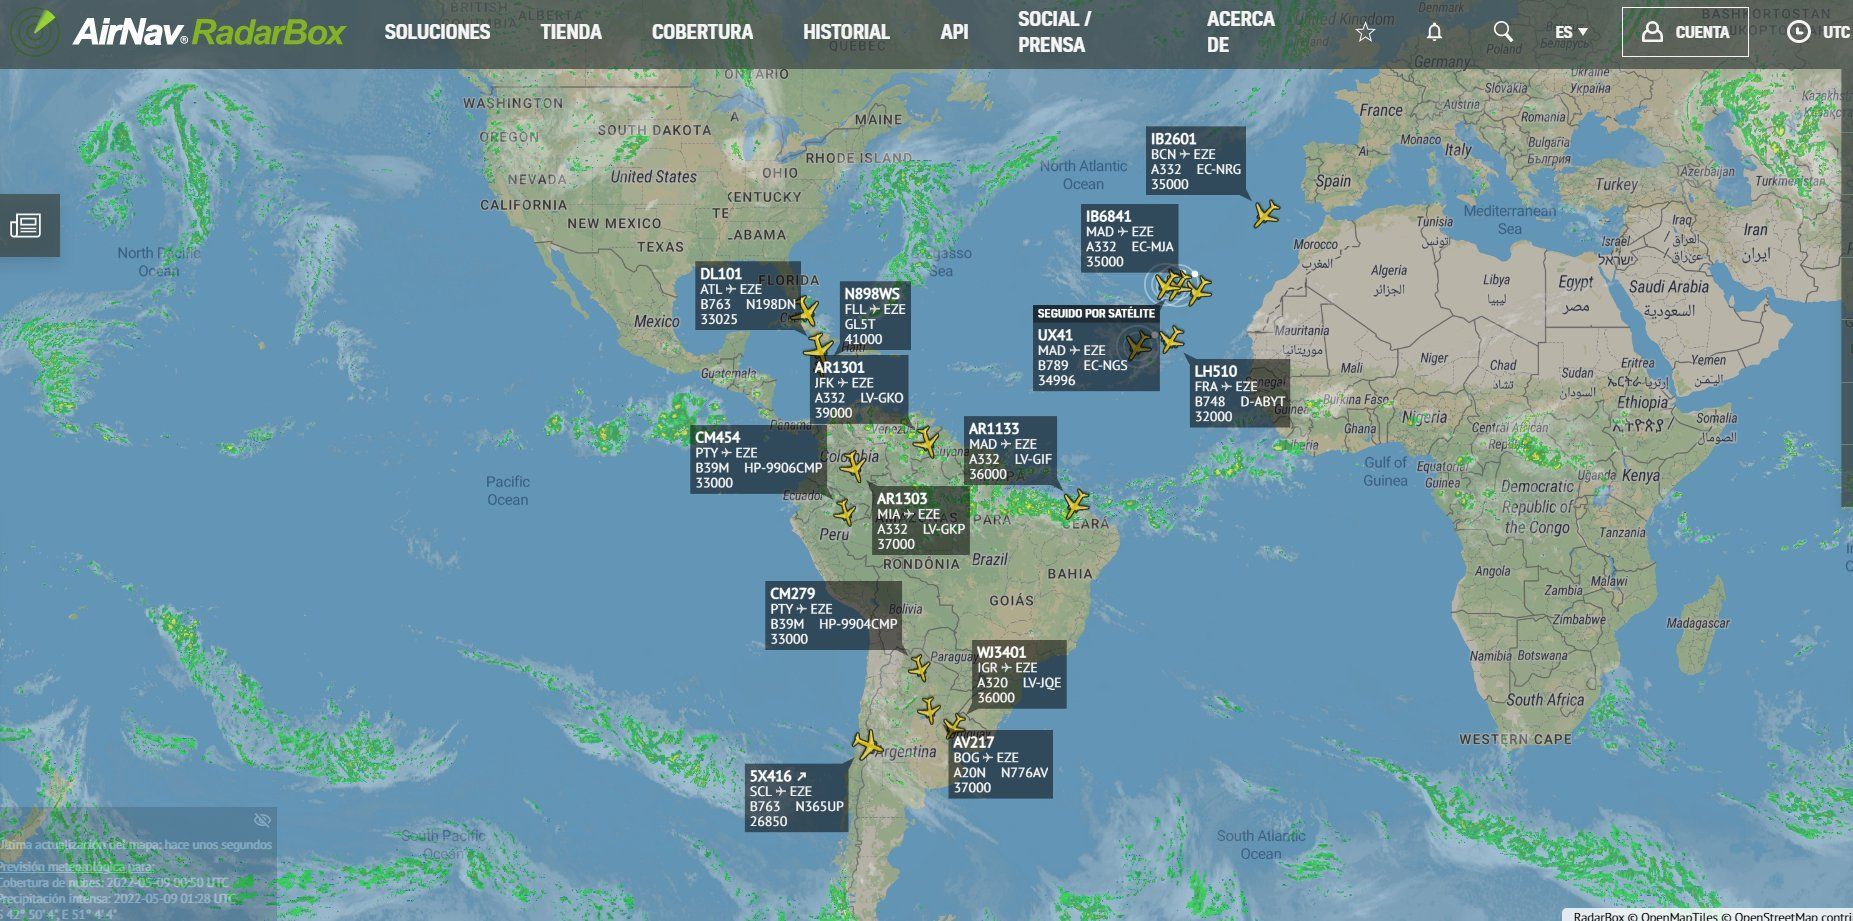Open the HISTORIAL menu

click(x=846, y=32)
